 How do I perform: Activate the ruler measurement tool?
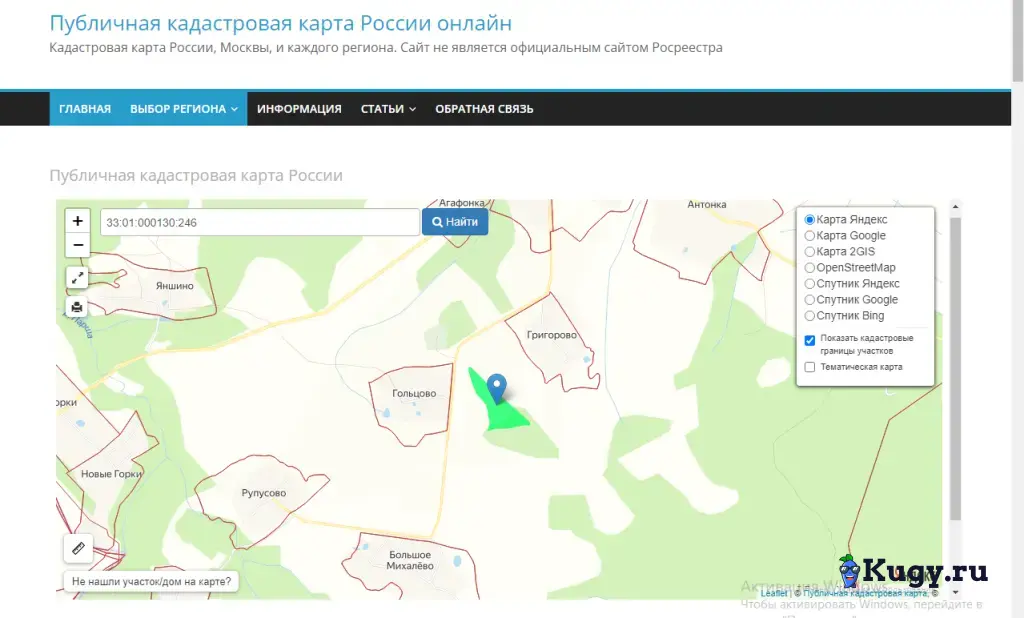pos(78,548)
